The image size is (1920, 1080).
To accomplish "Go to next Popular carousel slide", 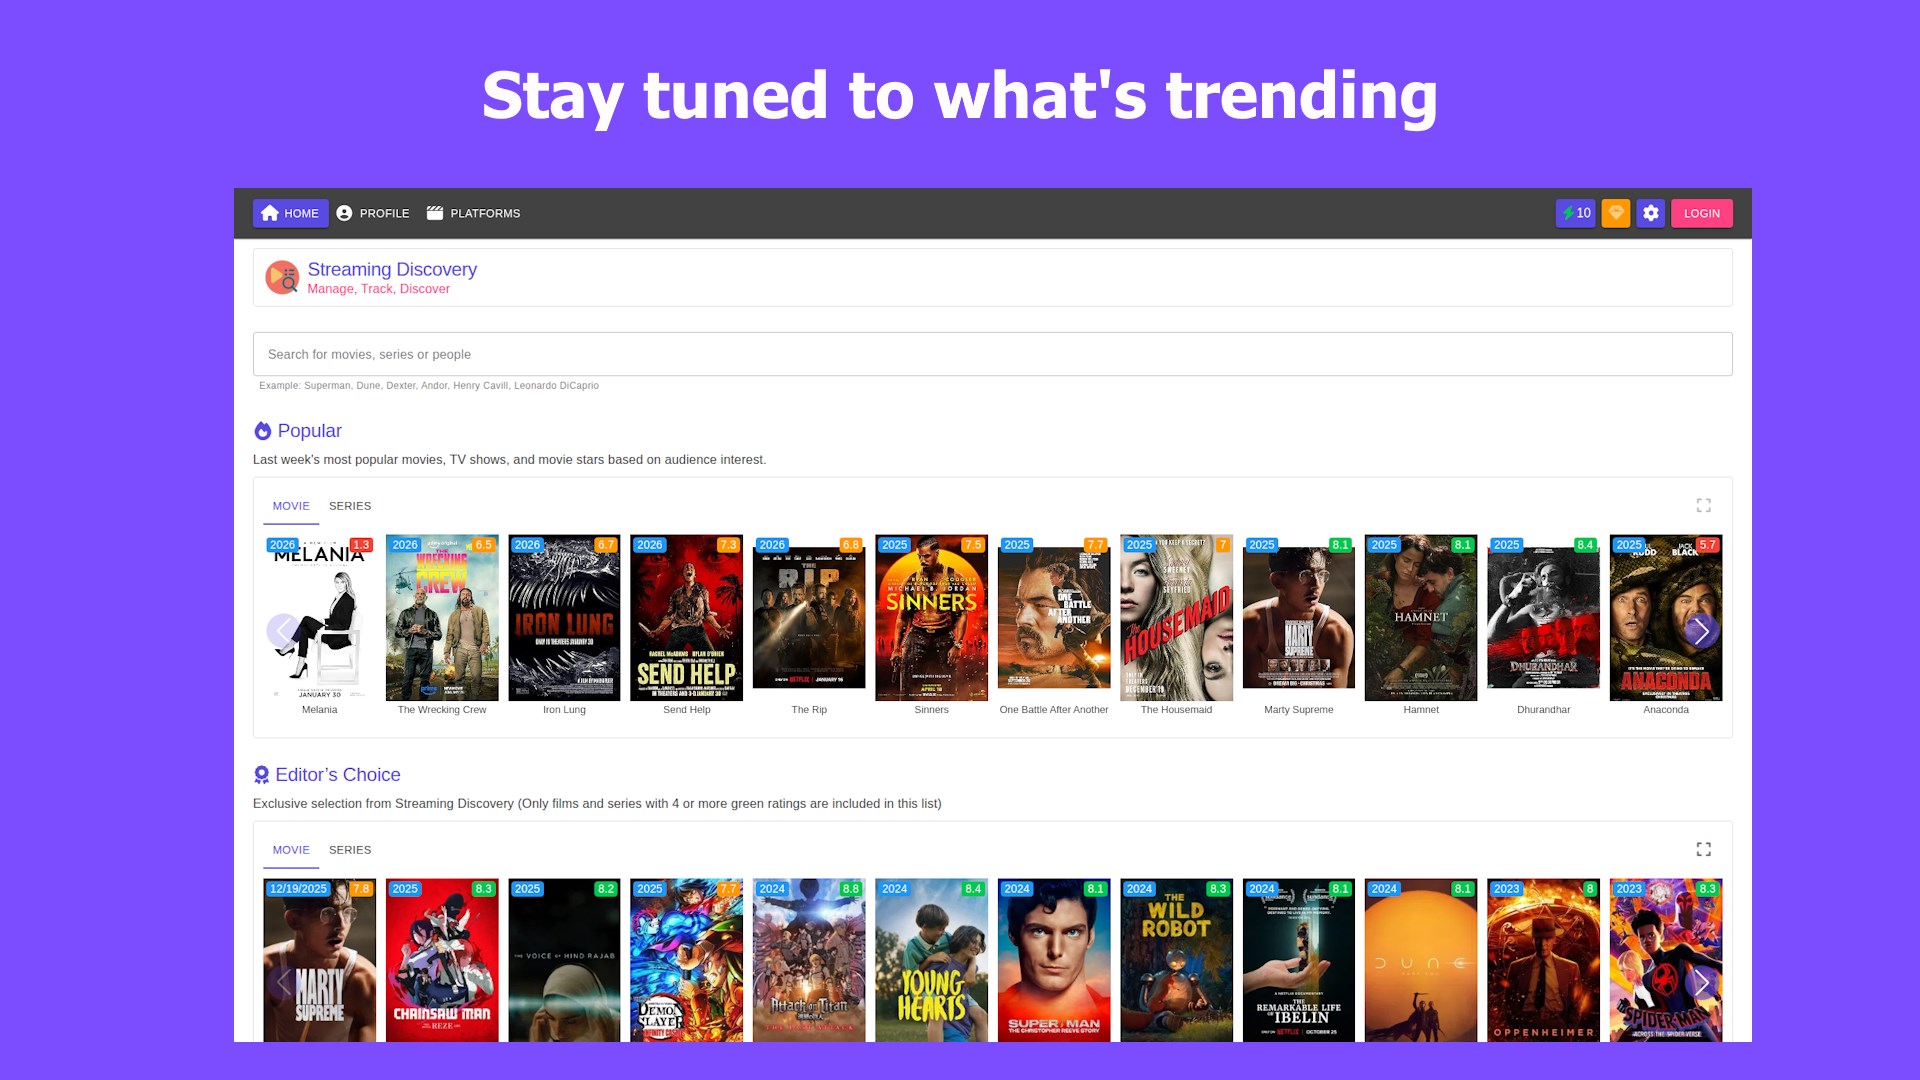I will 1701,631.
